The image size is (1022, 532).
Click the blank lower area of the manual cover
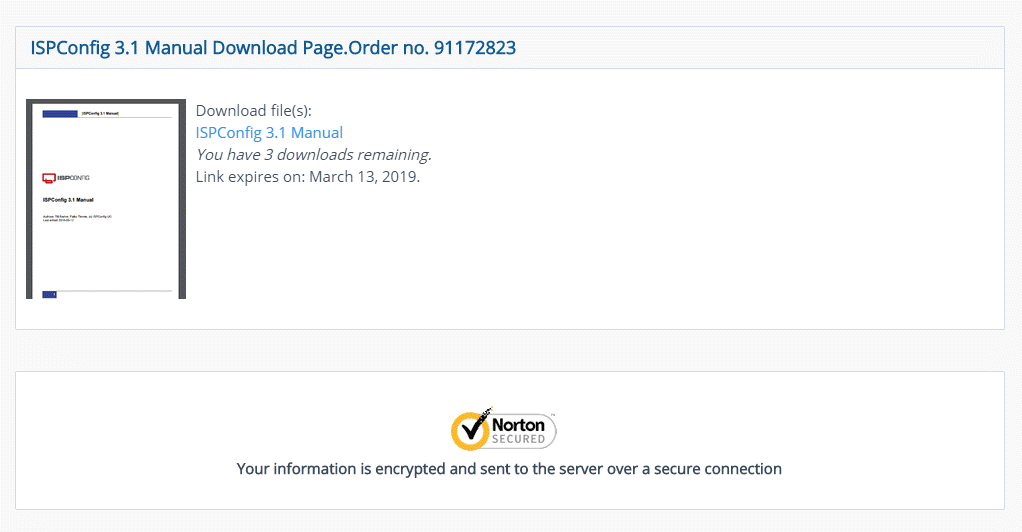click(105, 255)
